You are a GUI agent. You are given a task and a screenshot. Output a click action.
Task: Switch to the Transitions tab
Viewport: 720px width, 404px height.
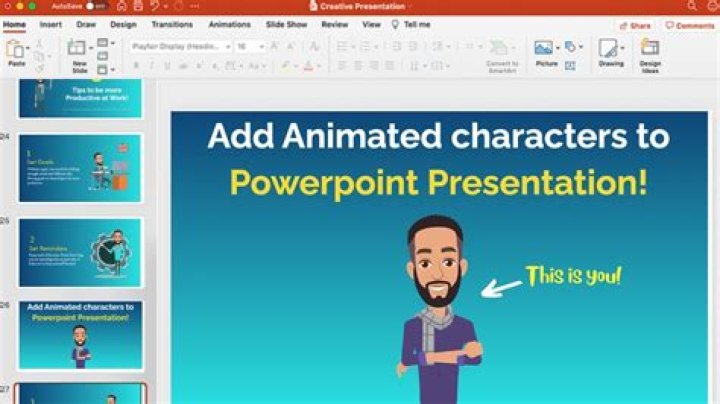tap(172, 24)
